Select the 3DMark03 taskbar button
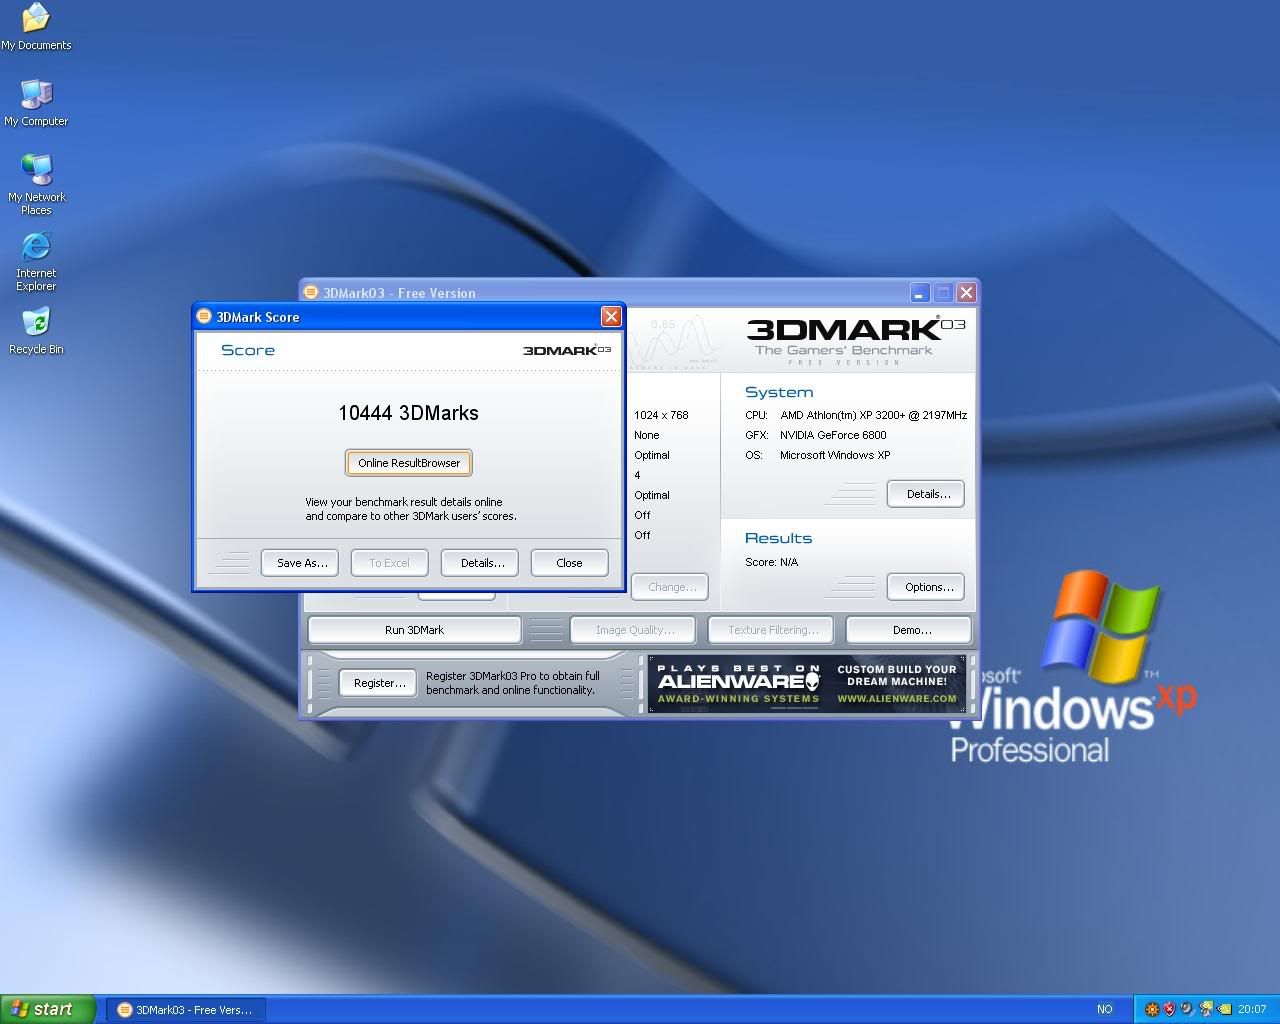This screenshot has width=1280, height=1024. [x=184, y=1010]
